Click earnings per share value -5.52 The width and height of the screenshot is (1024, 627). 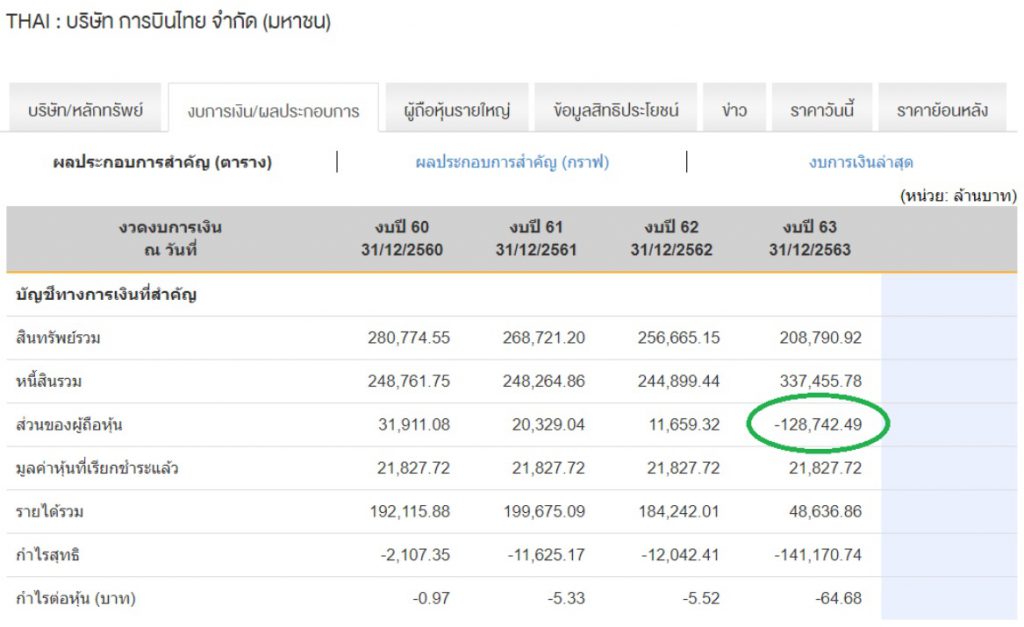701,598
